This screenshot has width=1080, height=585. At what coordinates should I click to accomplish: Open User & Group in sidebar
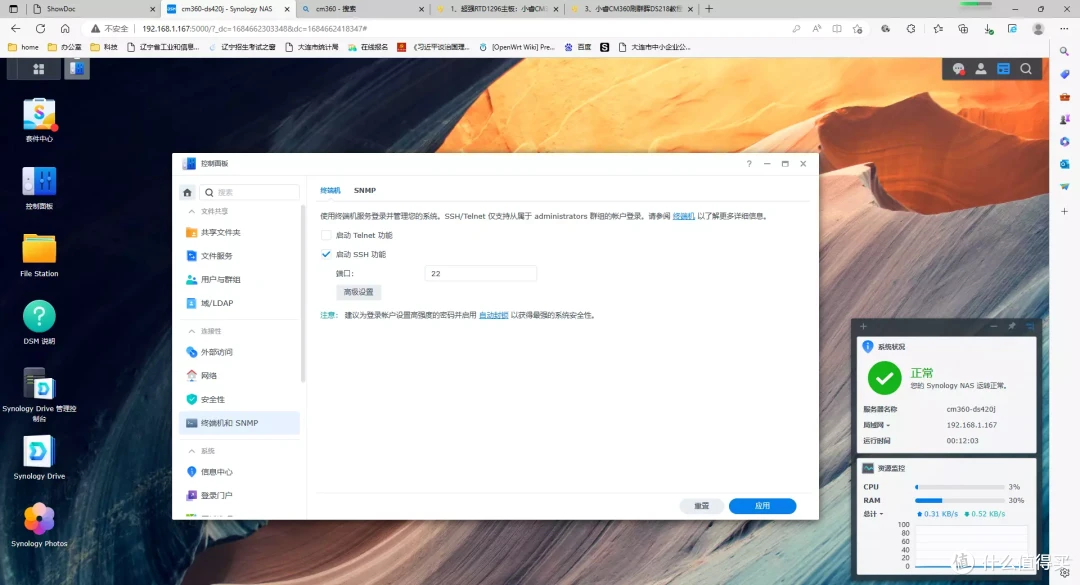240,280
